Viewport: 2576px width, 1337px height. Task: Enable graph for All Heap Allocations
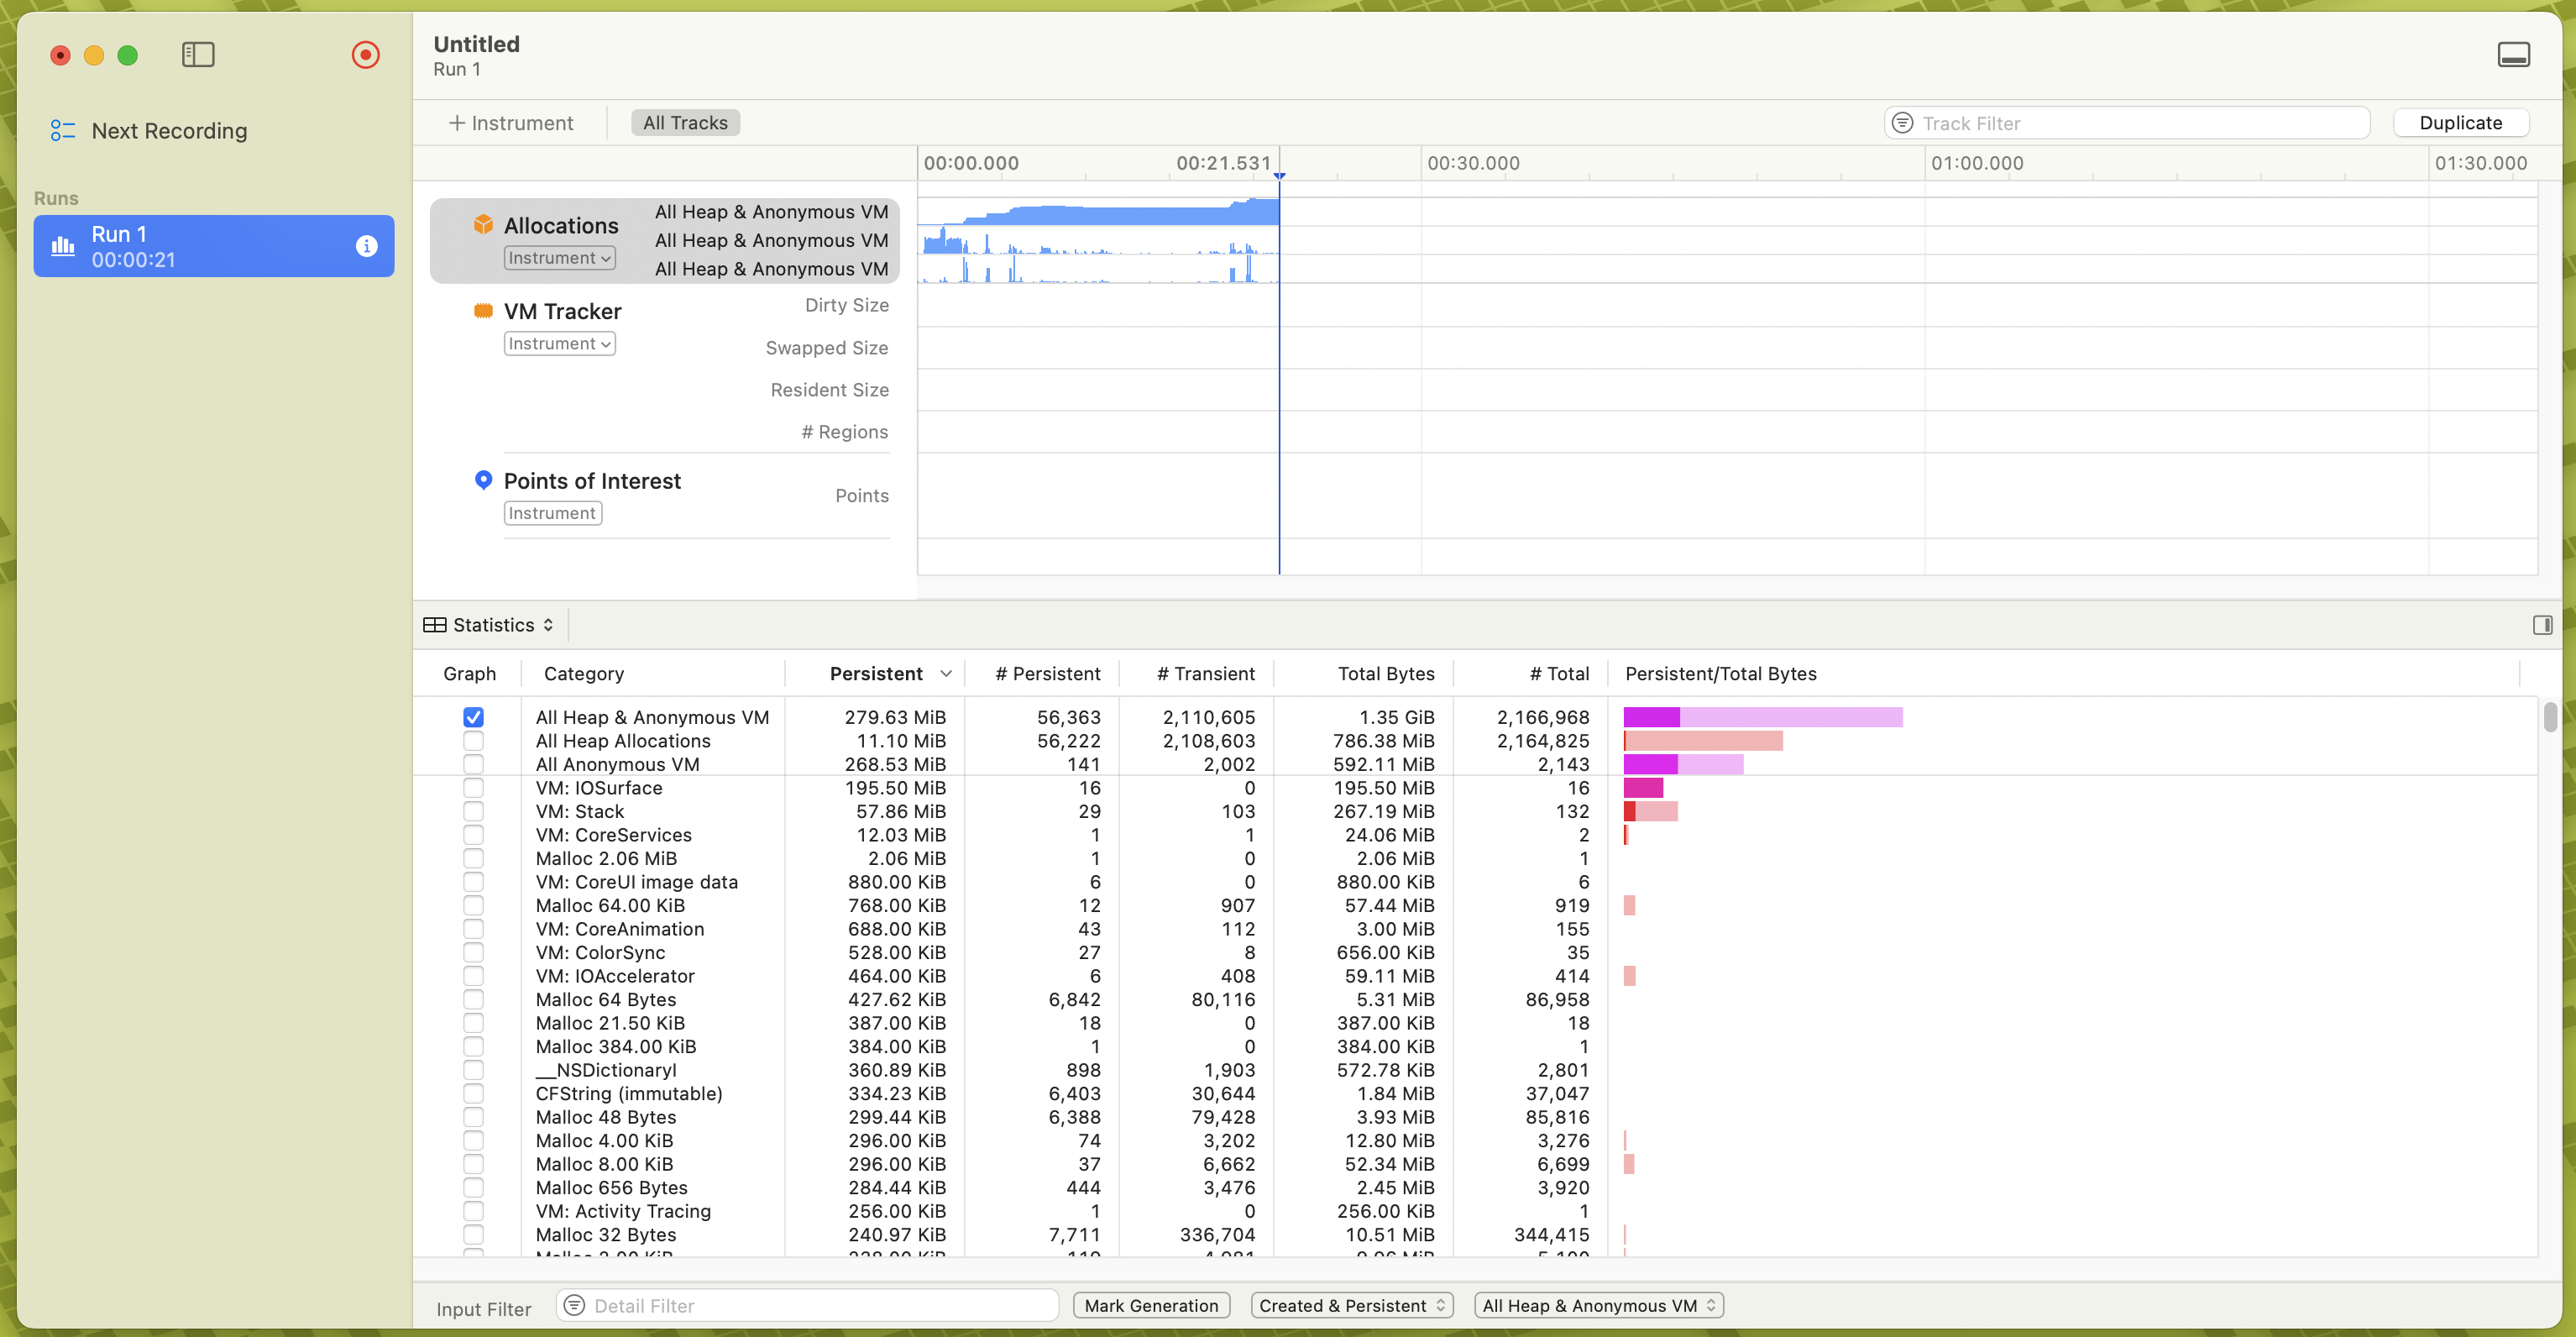click(x=473, y=741)
